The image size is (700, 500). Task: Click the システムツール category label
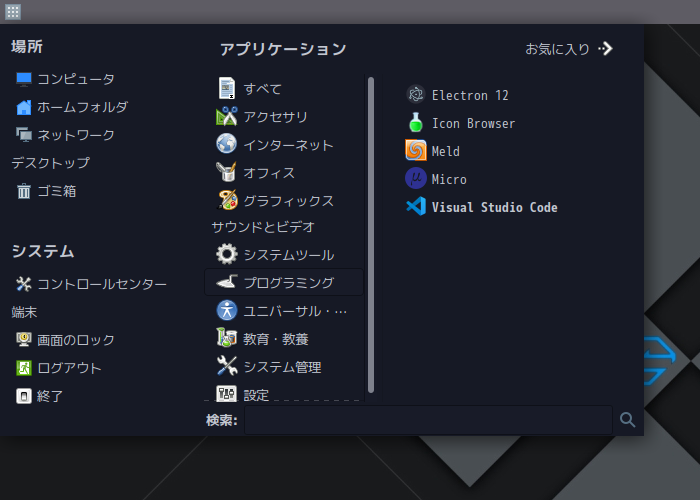click(289, 255)
